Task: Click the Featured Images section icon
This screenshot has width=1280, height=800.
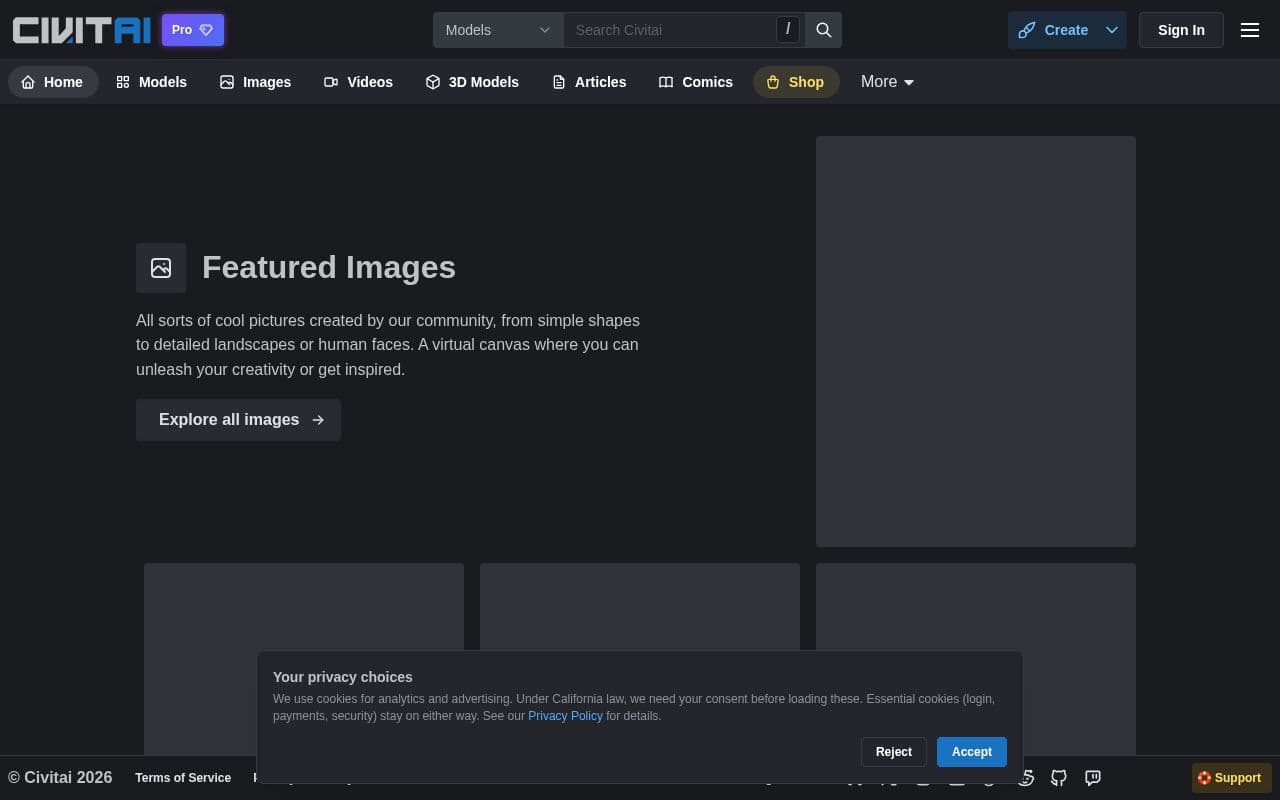Action: pyautogui.click(x=161, y=268)
